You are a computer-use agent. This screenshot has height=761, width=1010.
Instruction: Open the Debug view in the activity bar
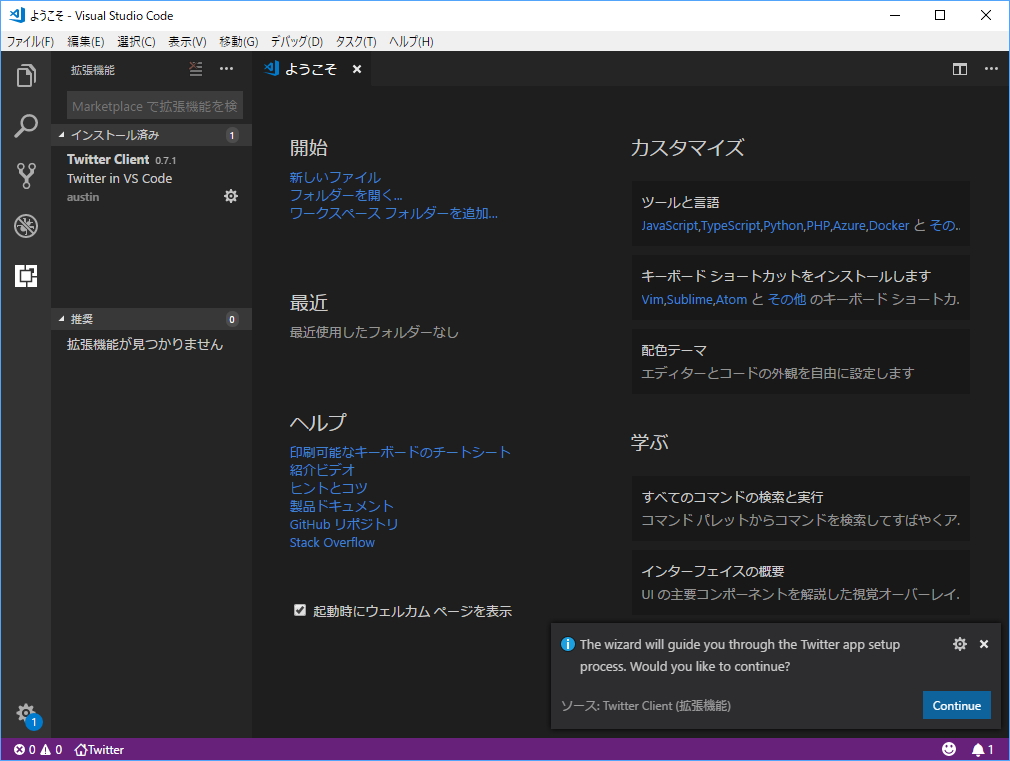[26, 226]
